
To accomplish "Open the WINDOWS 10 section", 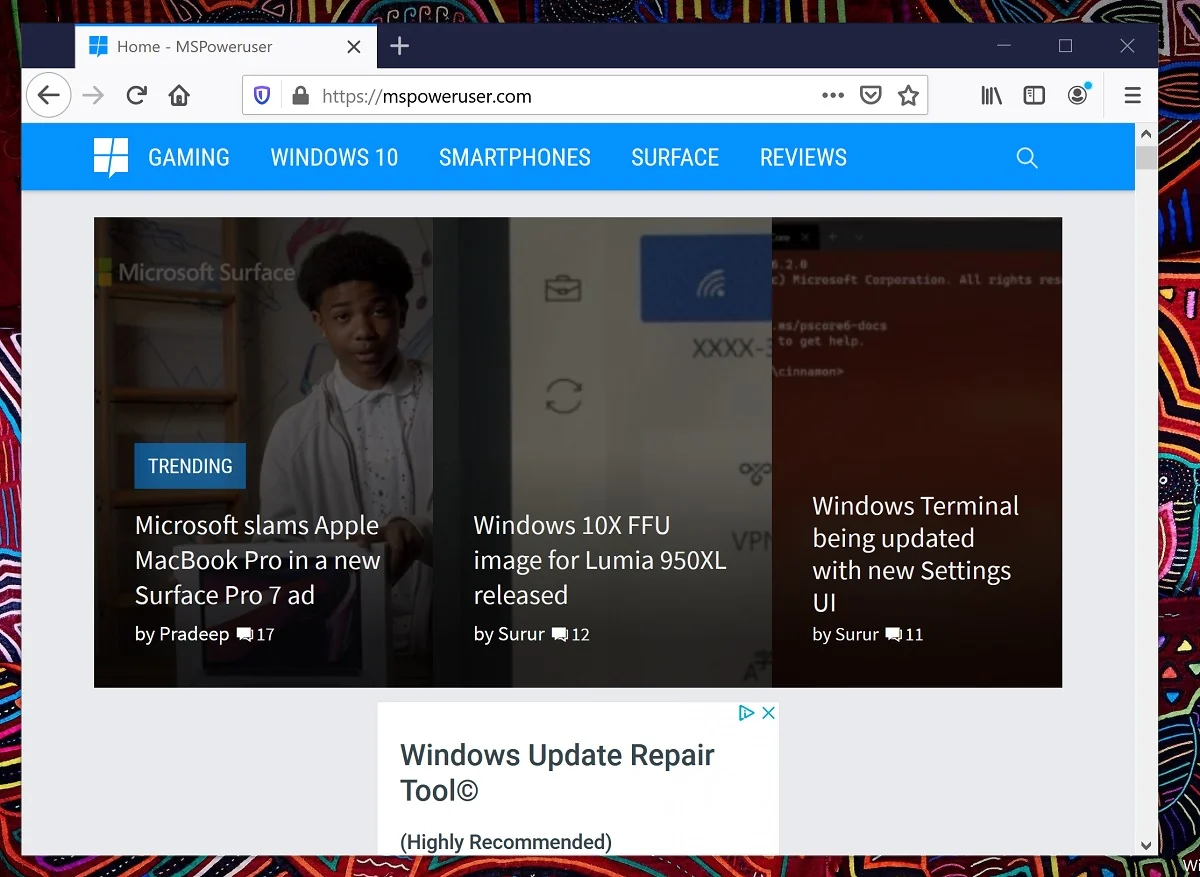I will [334, 158].
